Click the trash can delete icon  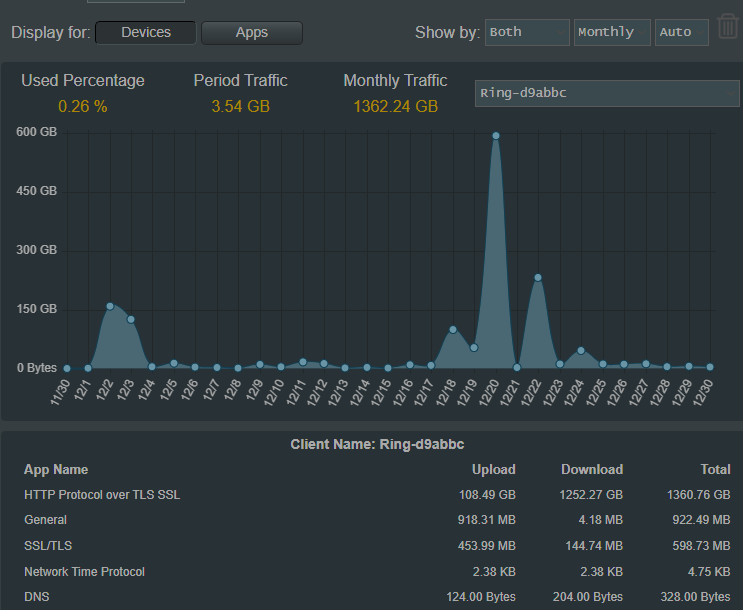click(728, 26)
